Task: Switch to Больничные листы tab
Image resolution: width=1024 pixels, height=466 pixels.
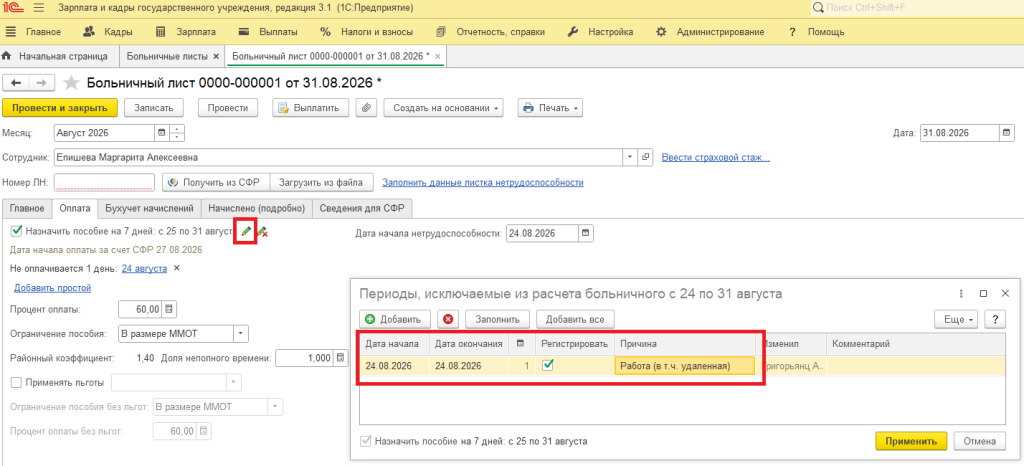Action: (x=167, y=56)
